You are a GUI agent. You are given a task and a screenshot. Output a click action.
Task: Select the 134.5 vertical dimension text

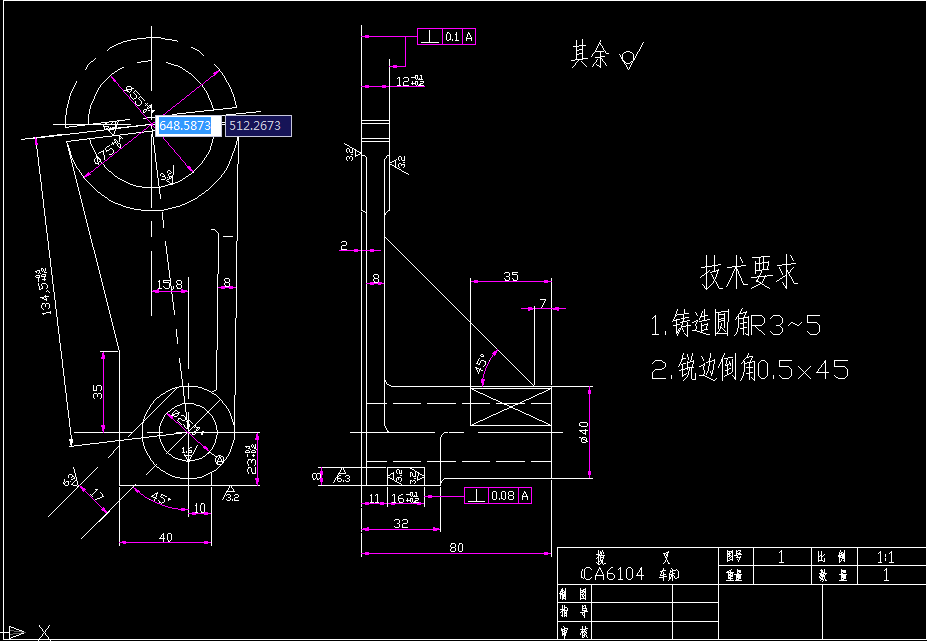pyautogui.click(x=42, y=290)
